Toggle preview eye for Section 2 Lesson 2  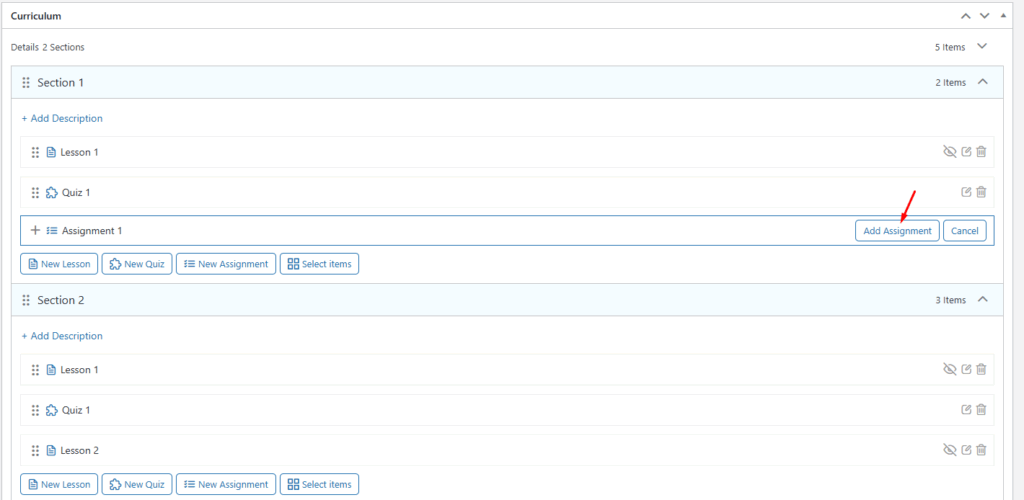click(949, 450)
